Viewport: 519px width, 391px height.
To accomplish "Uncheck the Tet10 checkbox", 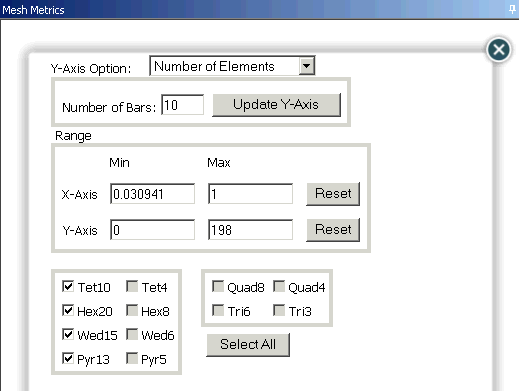I will 68,286.
